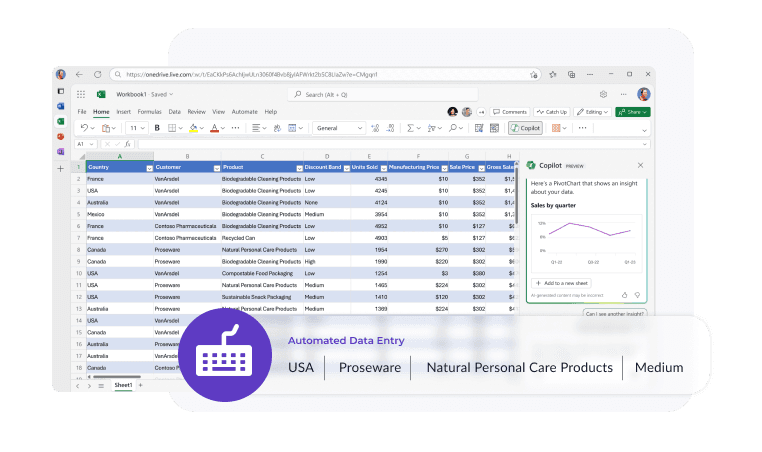Click the AutoSum sigma icon

click(x=408, y=128)
